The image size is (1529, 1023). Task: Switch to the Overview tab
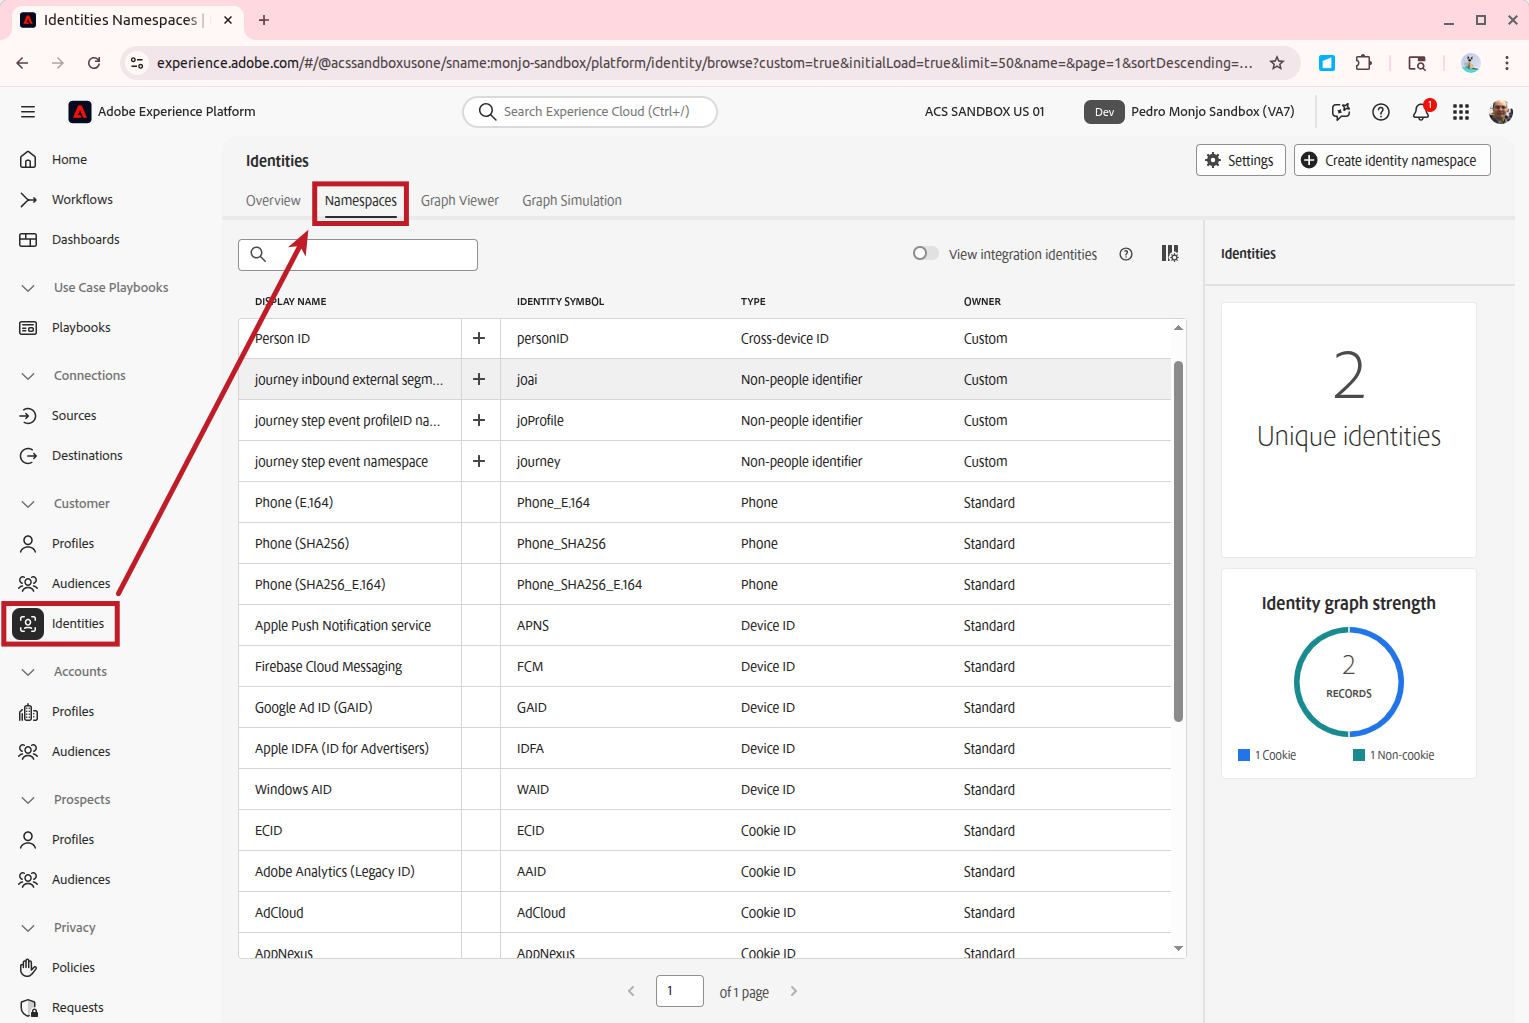(x=273, y=201)
